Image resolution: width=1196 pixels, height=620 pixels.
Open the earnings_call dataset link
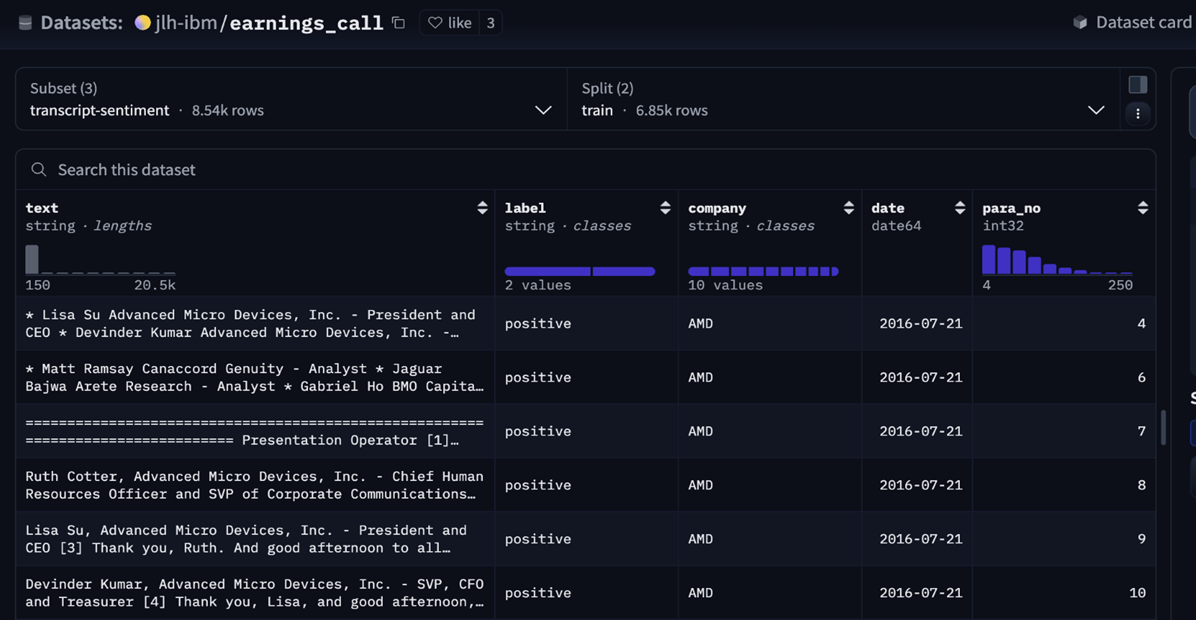click(x=306, y=23)
